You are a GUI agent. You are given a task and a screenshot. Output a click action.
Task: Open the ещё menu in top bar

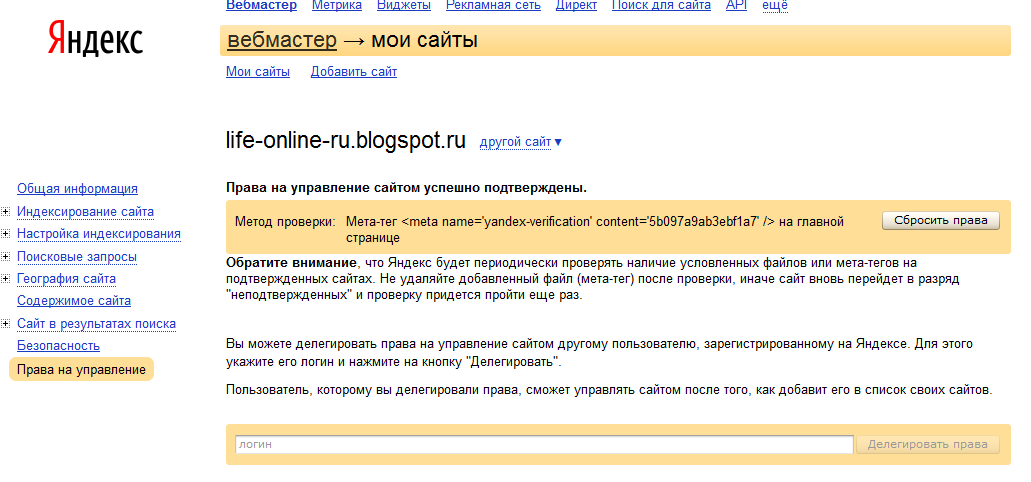[775, 5]
